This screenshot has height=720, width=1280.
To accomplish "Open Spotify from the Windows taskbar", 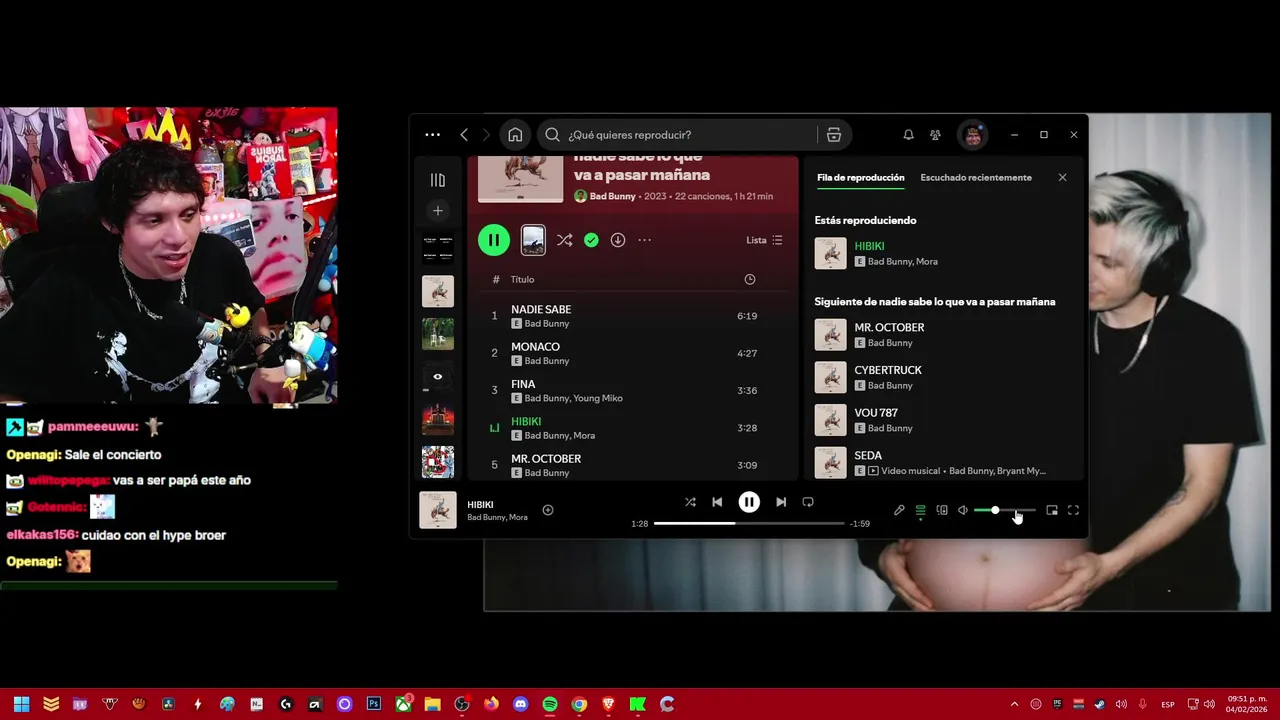I will click(x=549, y=704).
